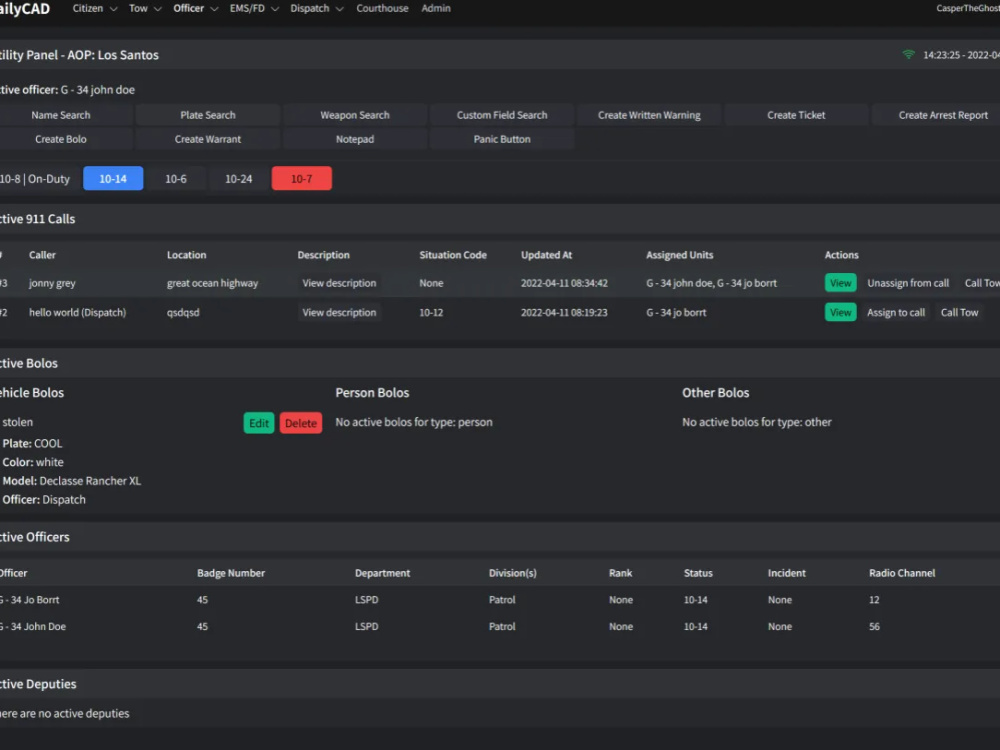Click the Radio Channel column header
The image size is (1000, 750).
(x=902, y=573)
